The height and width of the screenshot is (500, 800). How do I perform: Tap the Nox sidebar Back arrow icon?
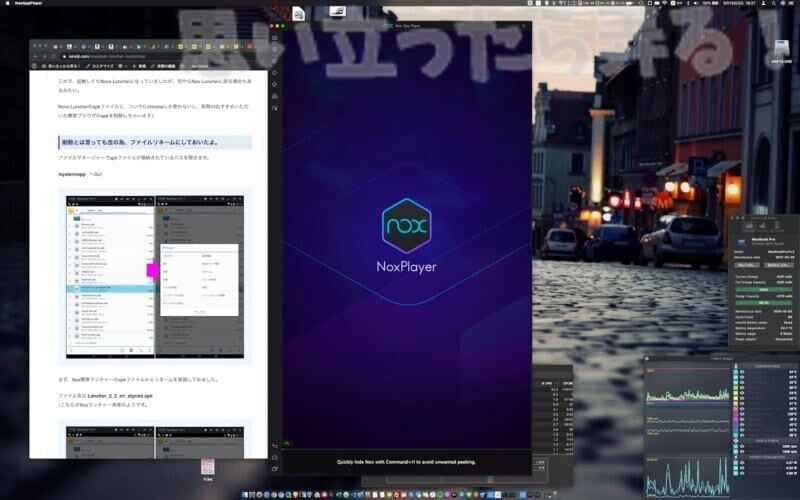coord(275,446)
